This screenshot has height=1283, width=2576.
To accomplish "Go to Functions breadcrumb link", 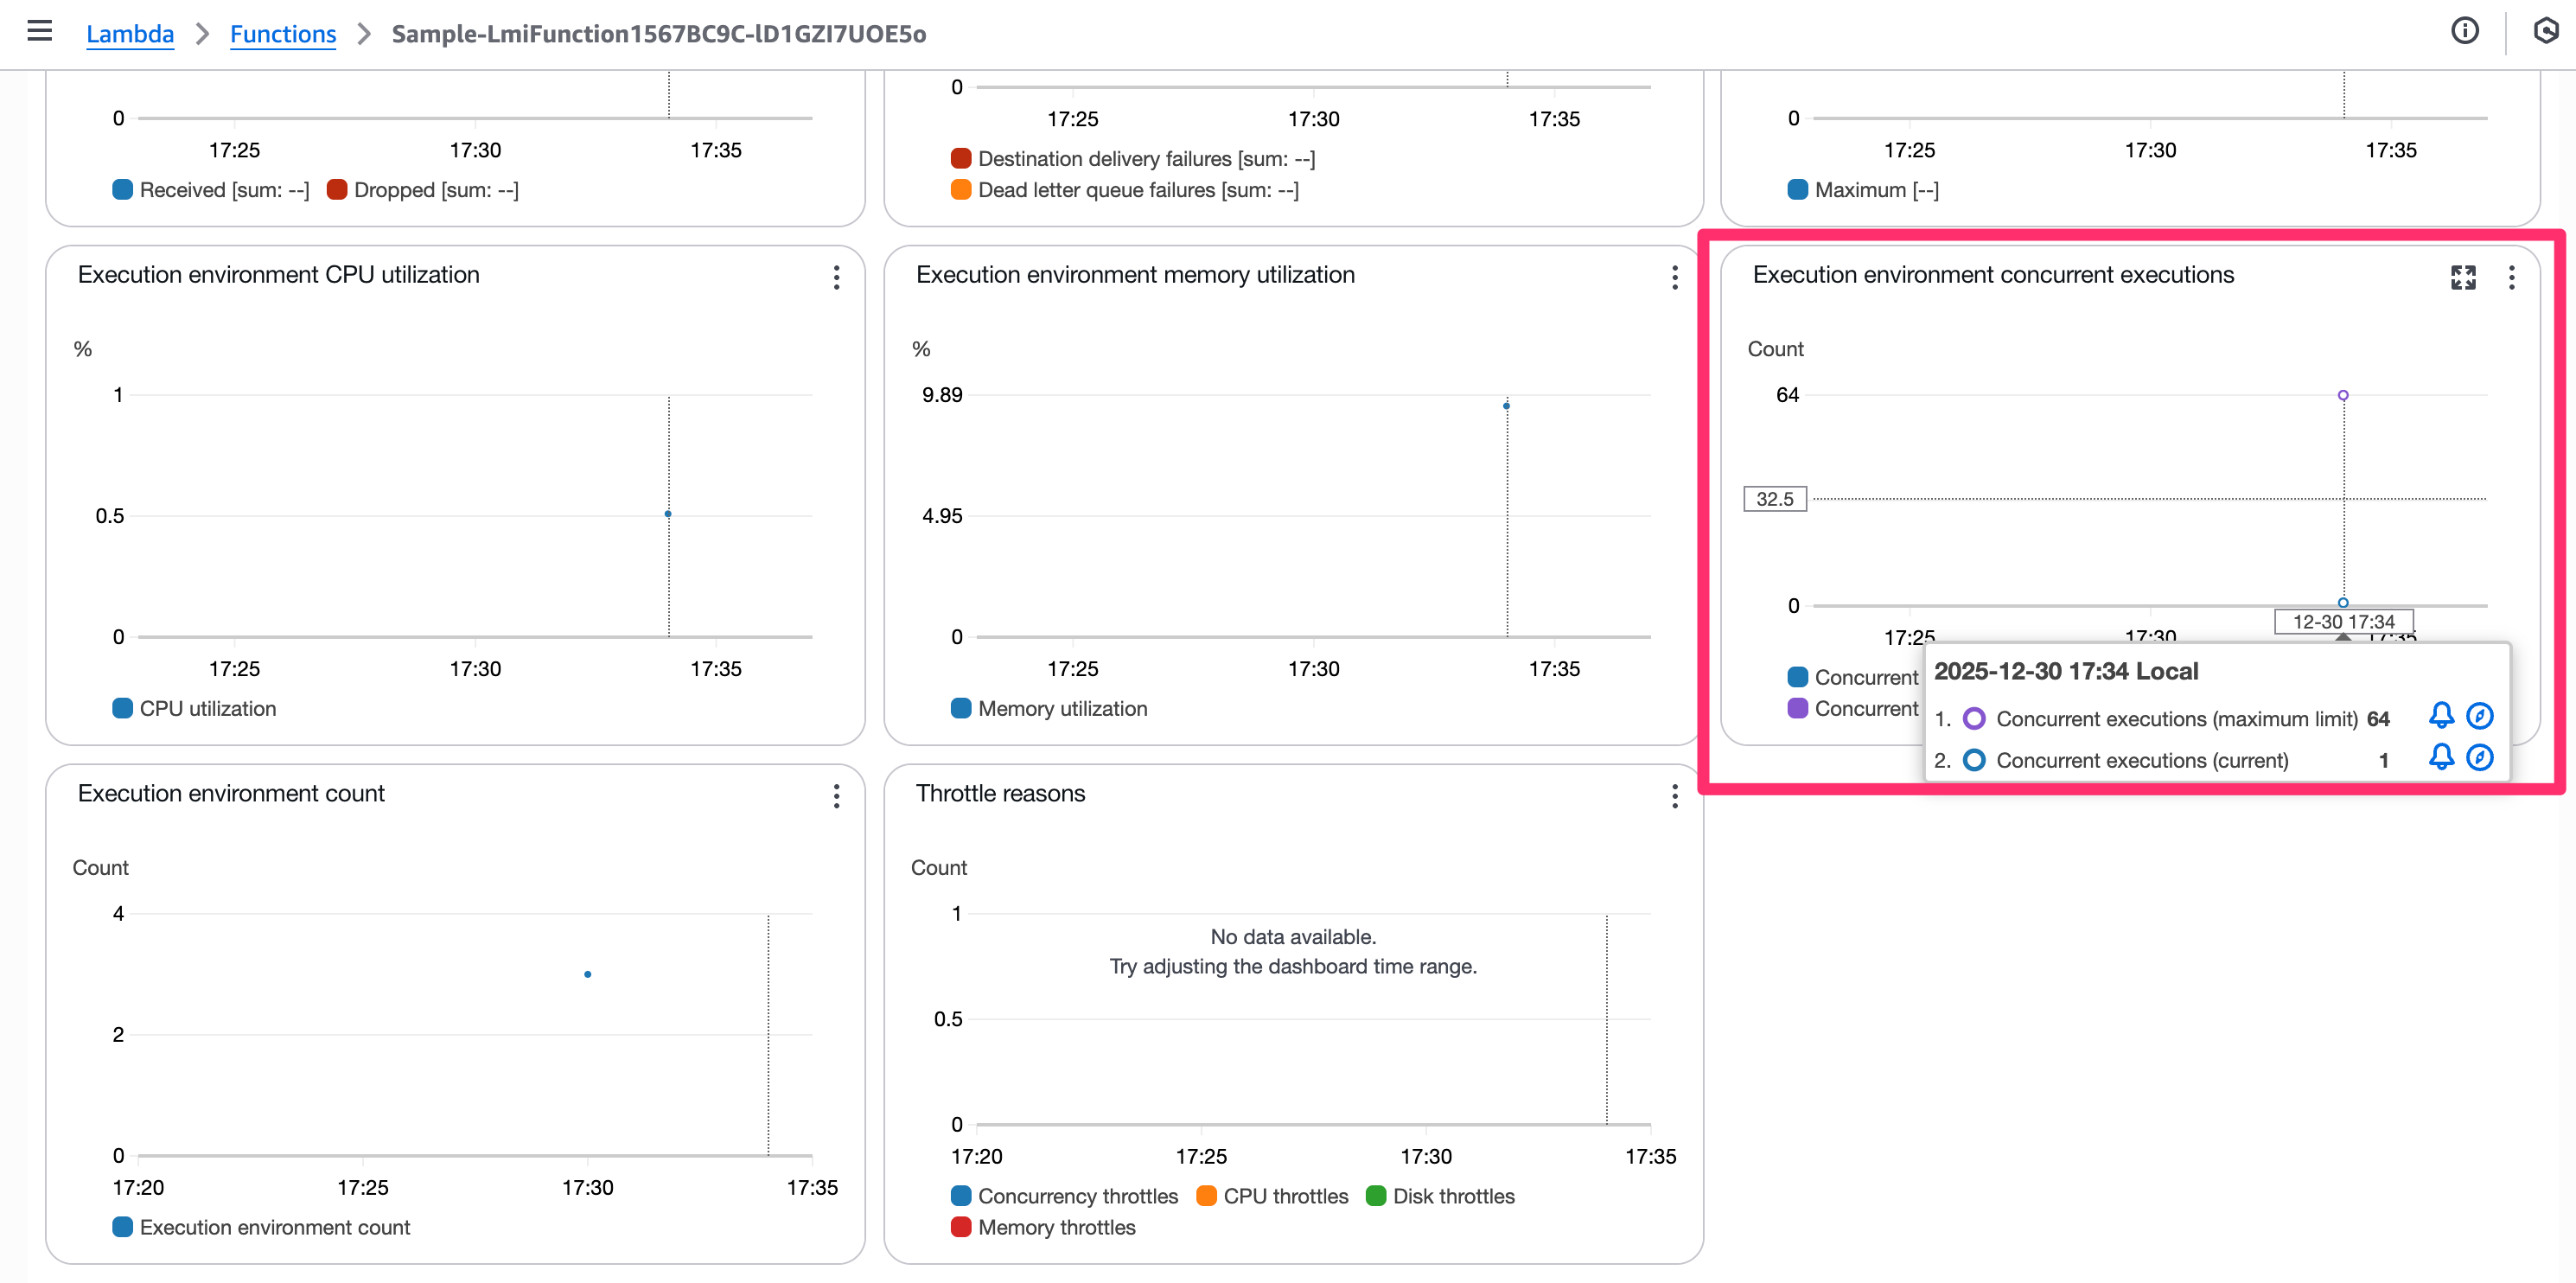I will click(x=283, y=33).
